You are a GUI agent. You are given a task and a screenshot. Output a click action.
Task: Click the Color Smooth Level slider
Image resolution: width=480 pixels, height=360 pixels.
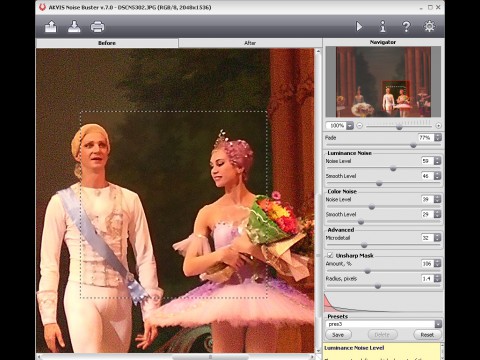pyautogui.click(x=361, y=222)
